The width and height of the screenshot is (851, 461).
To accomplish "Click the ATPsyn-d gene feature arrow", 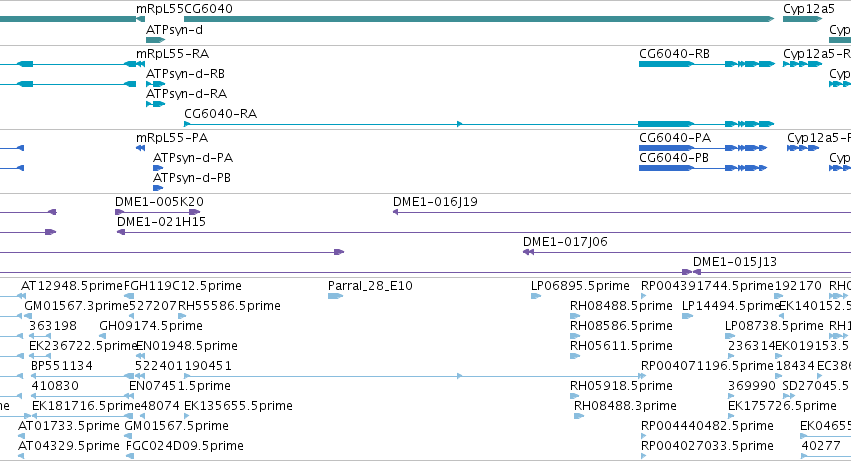I will 155,40.
